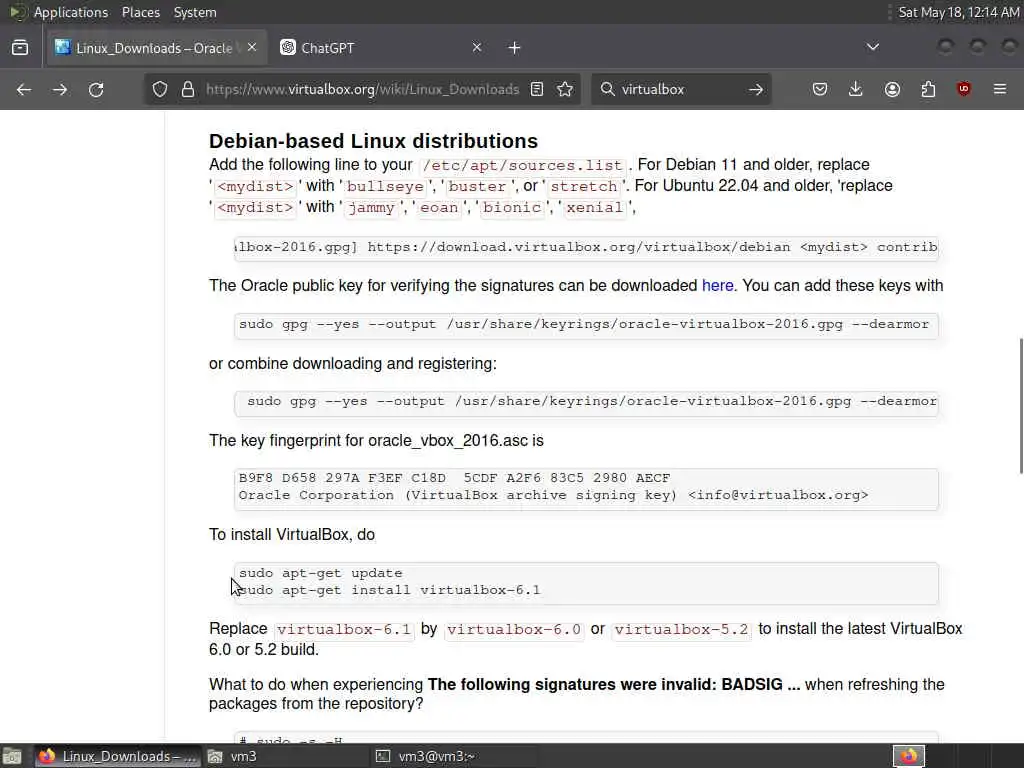This screenshot has width=1024, height=768.
Task: Open the Firefox account menu
Action: (x=892, y=89)
